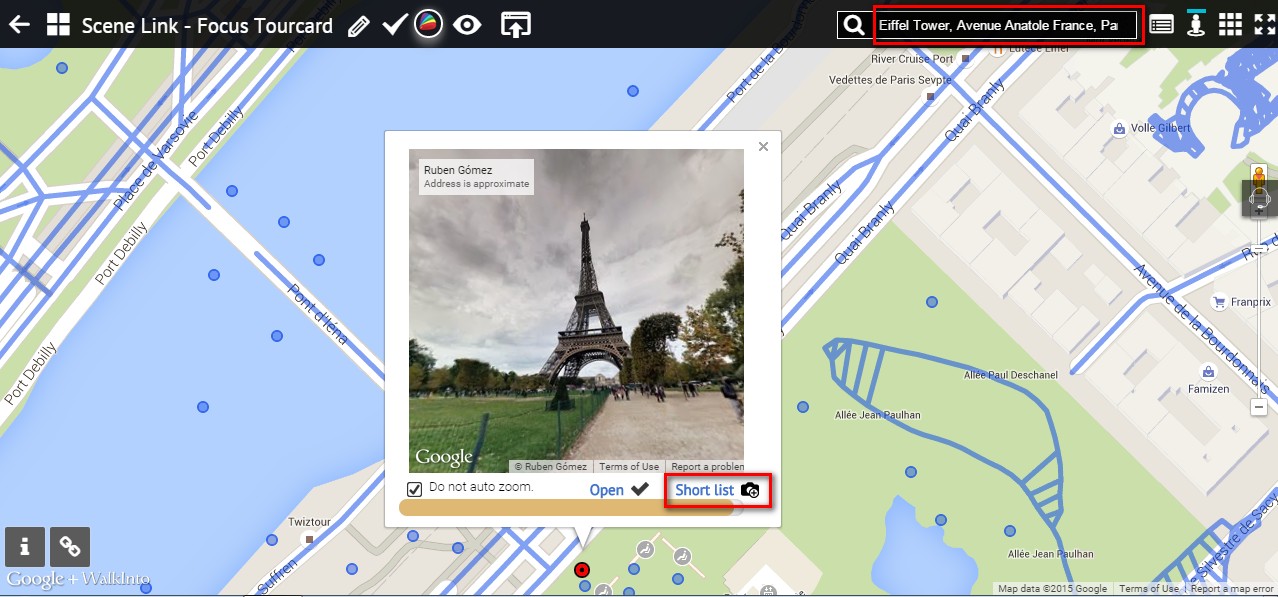
Task: Open the list panel icon beside search
Action: [x=1161, y=25]
